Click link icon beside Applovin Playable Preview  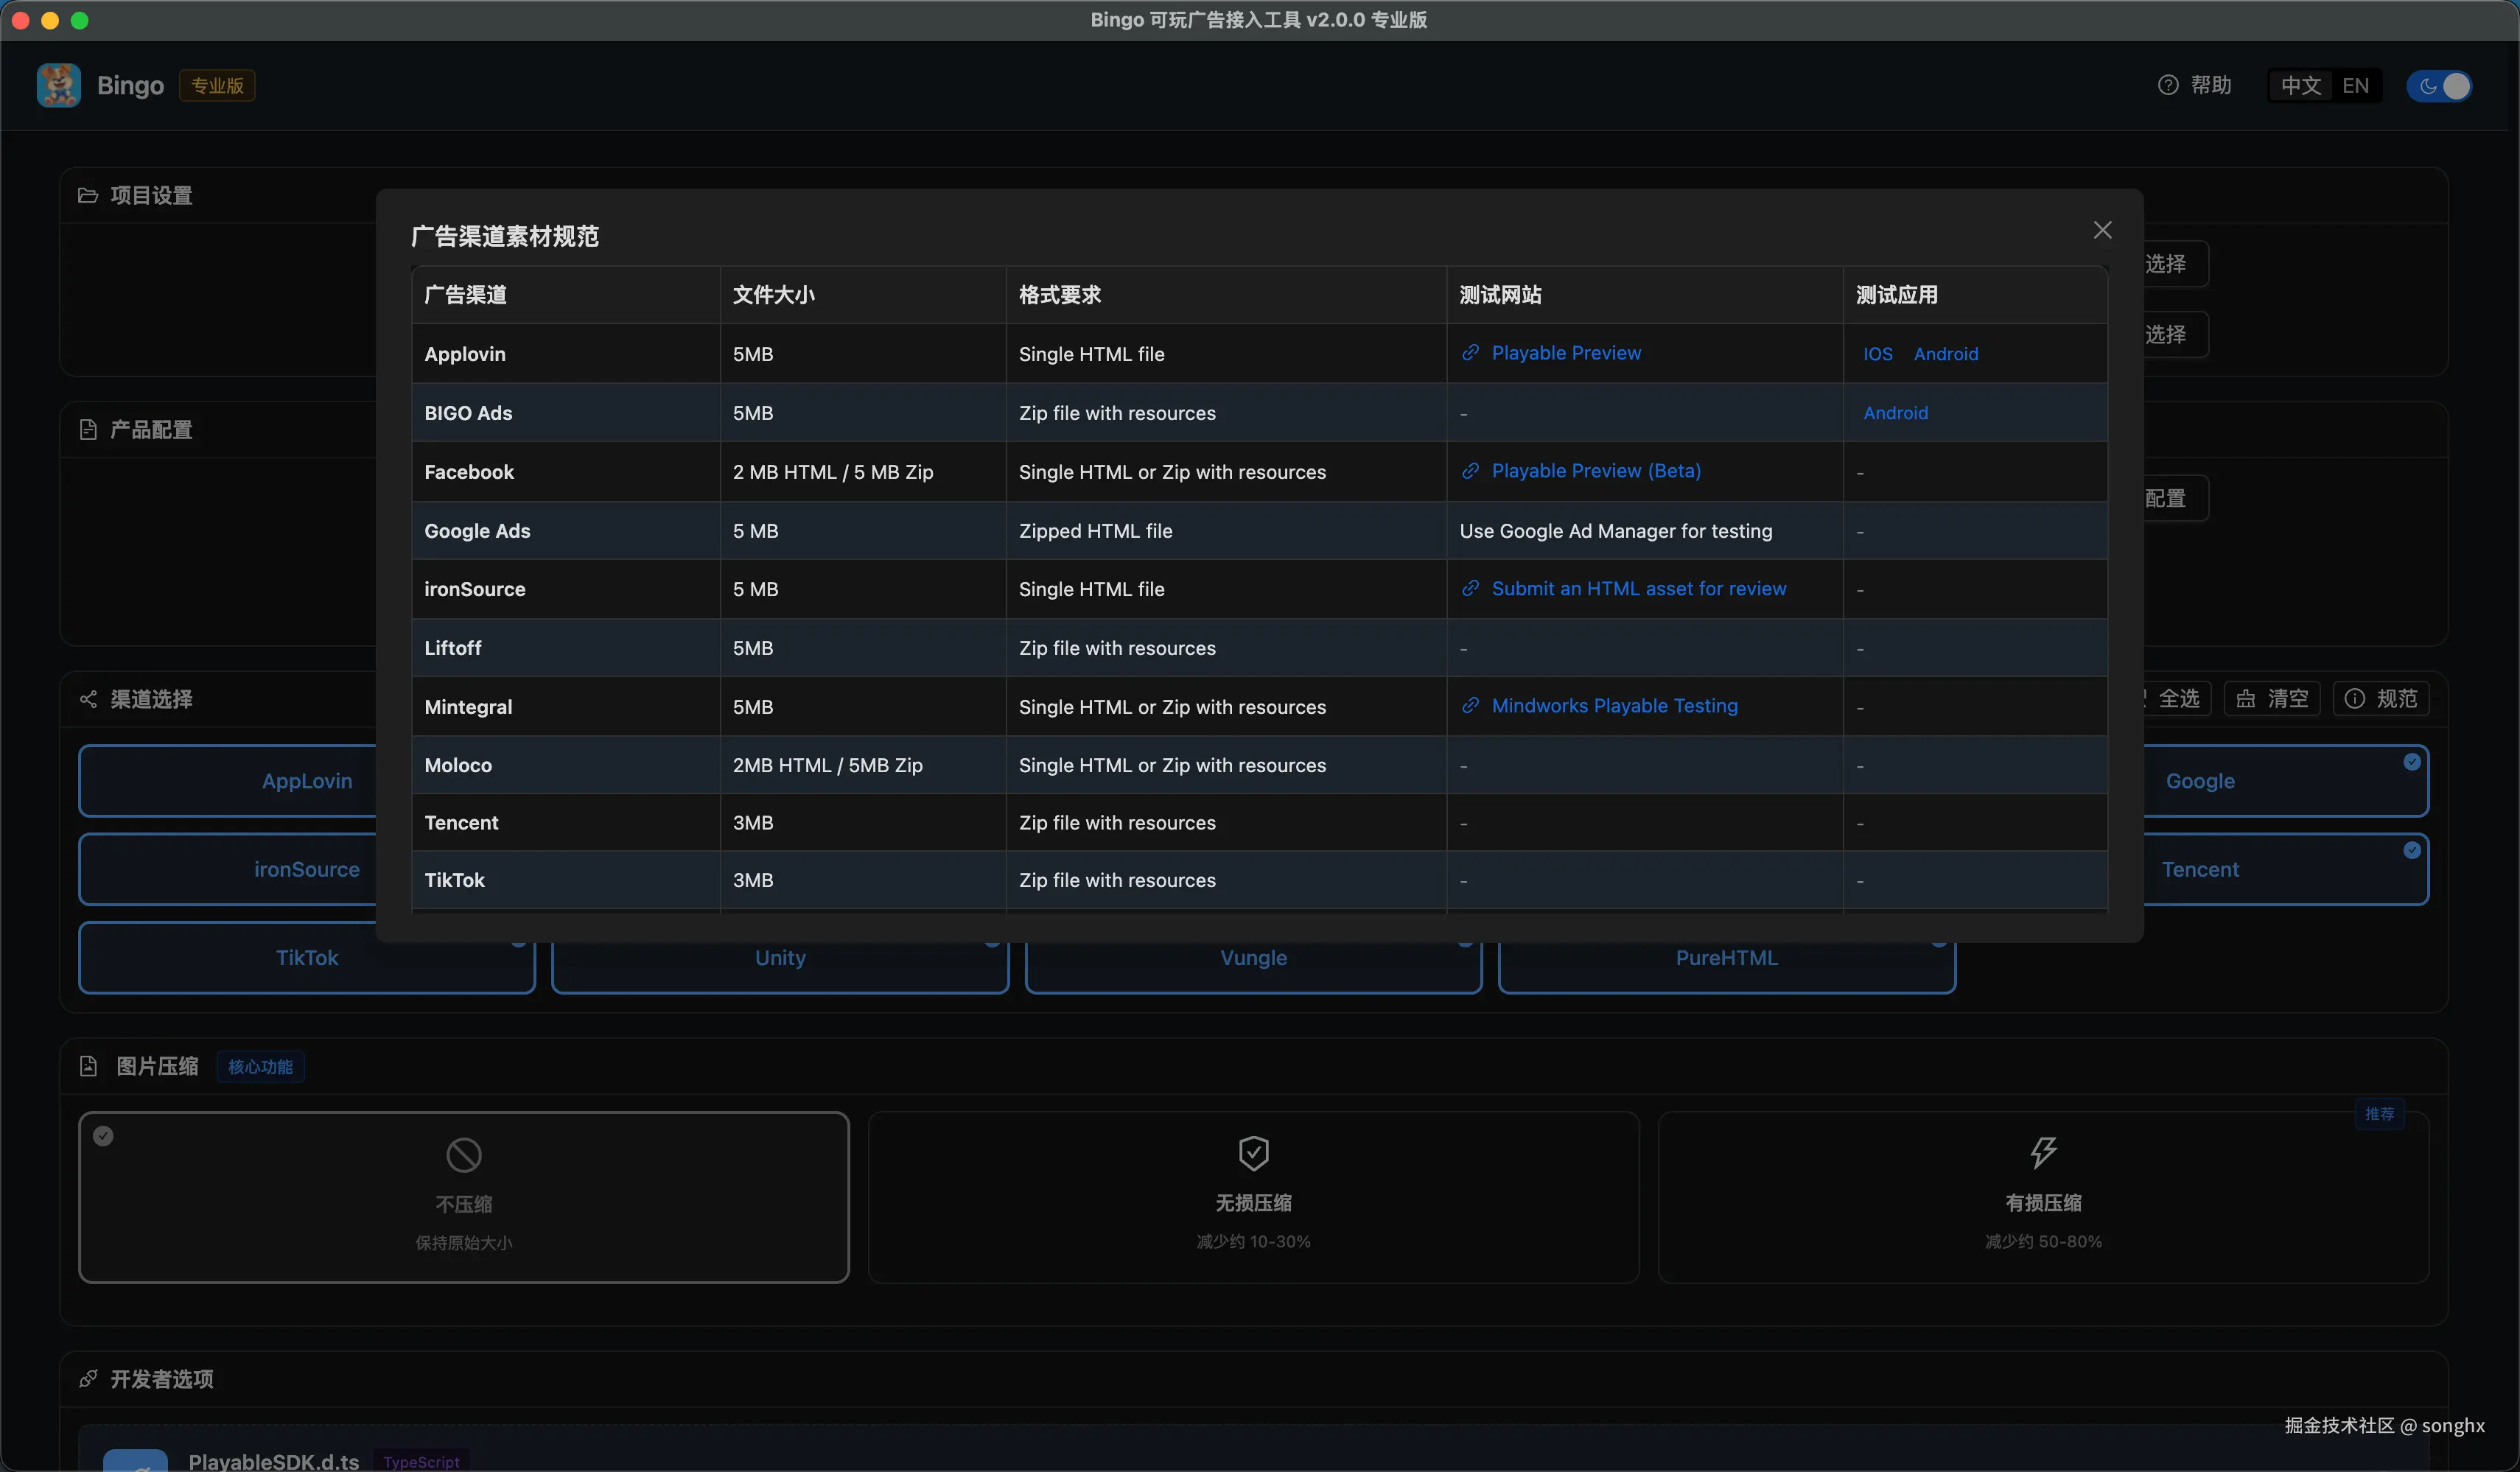[1470, 353]
